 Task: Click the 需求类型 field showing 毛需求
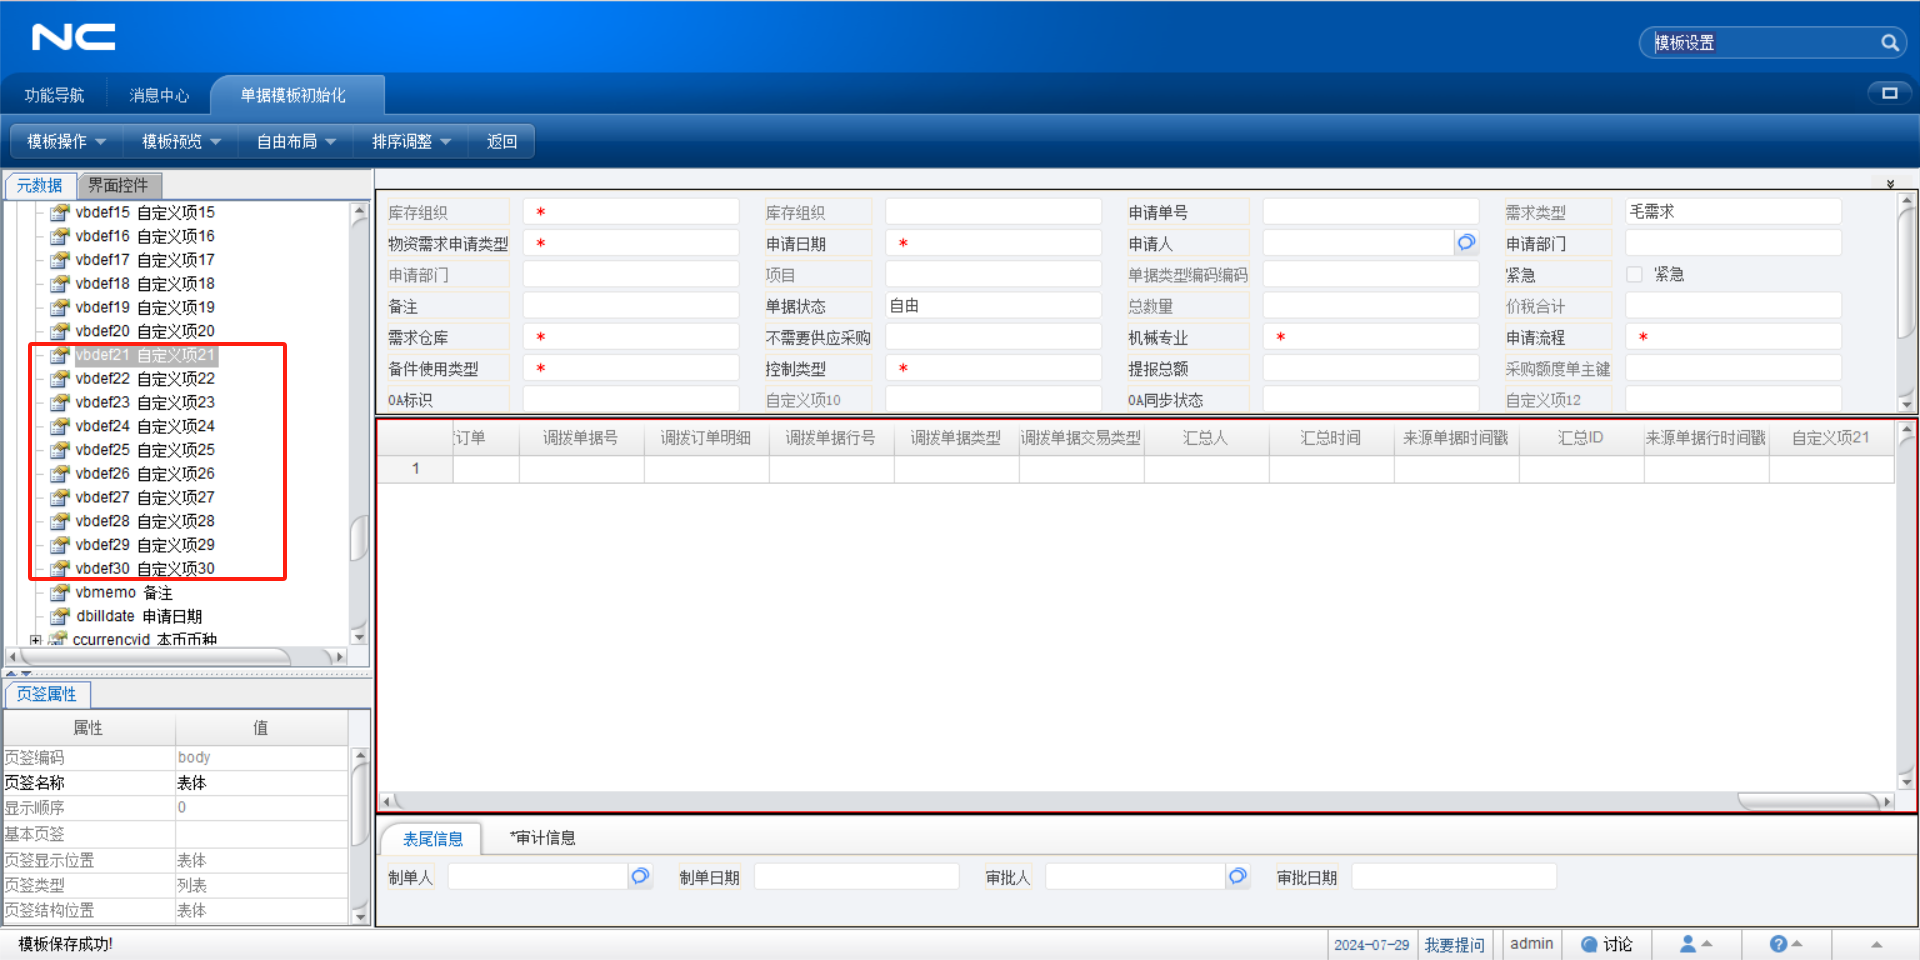click(1733, 211)
